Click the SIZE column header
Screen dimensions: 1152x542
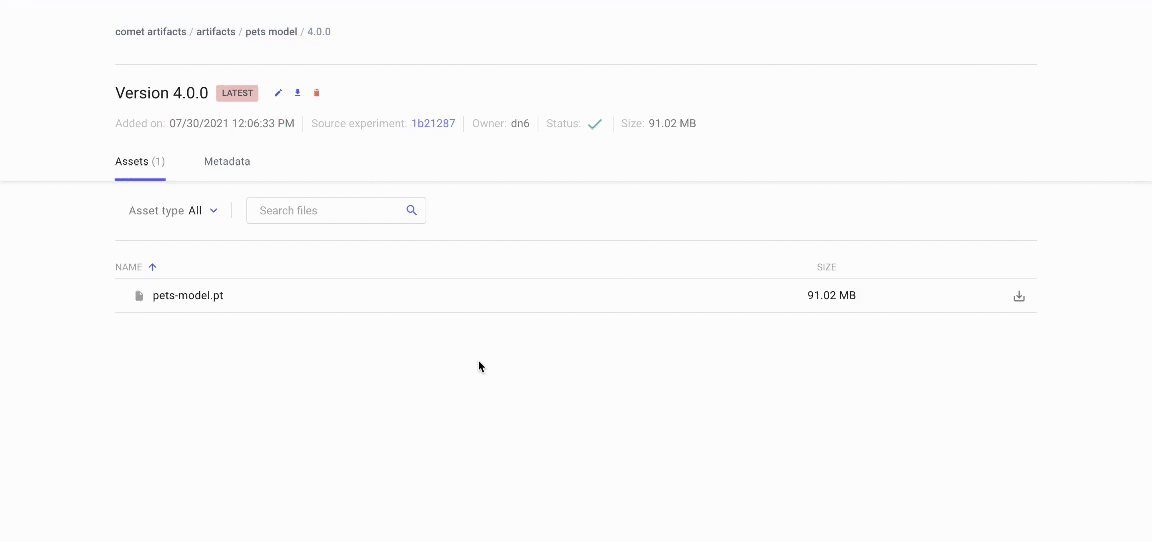point(826,267)
